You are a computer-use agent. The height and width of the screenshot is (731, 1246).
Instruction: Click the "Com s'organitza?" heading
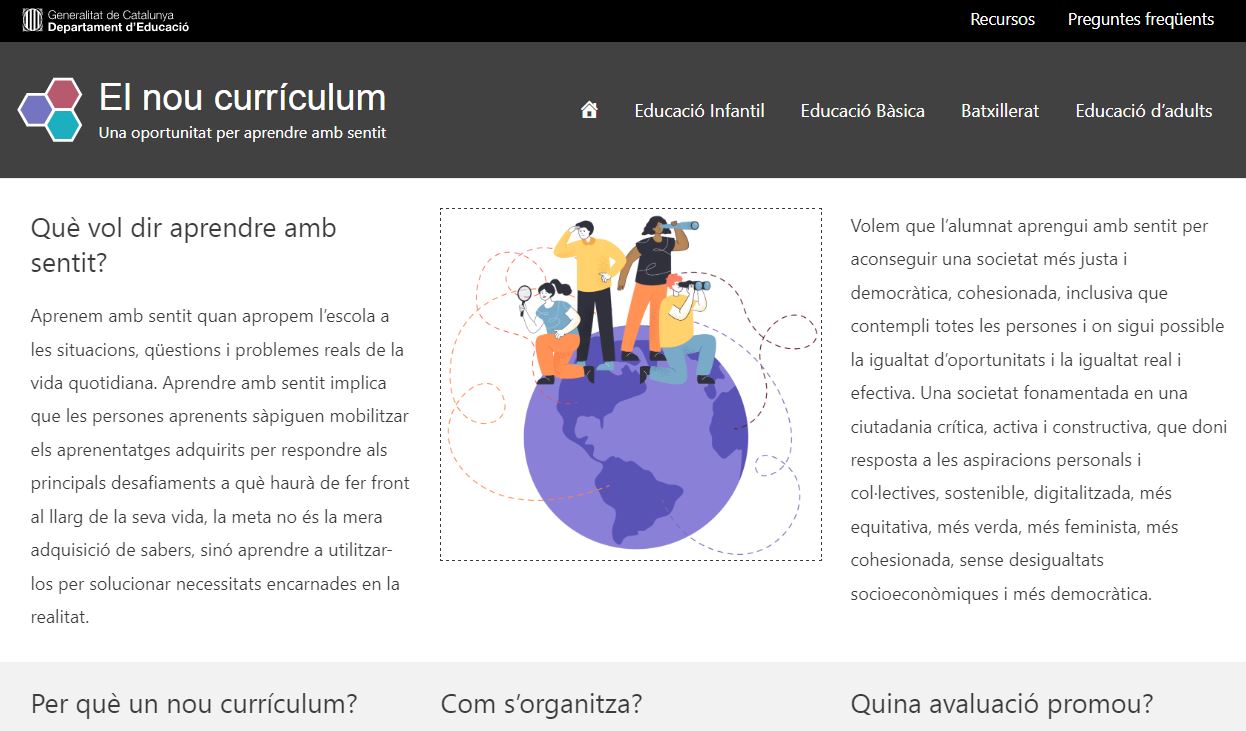(x=541, y=704)
